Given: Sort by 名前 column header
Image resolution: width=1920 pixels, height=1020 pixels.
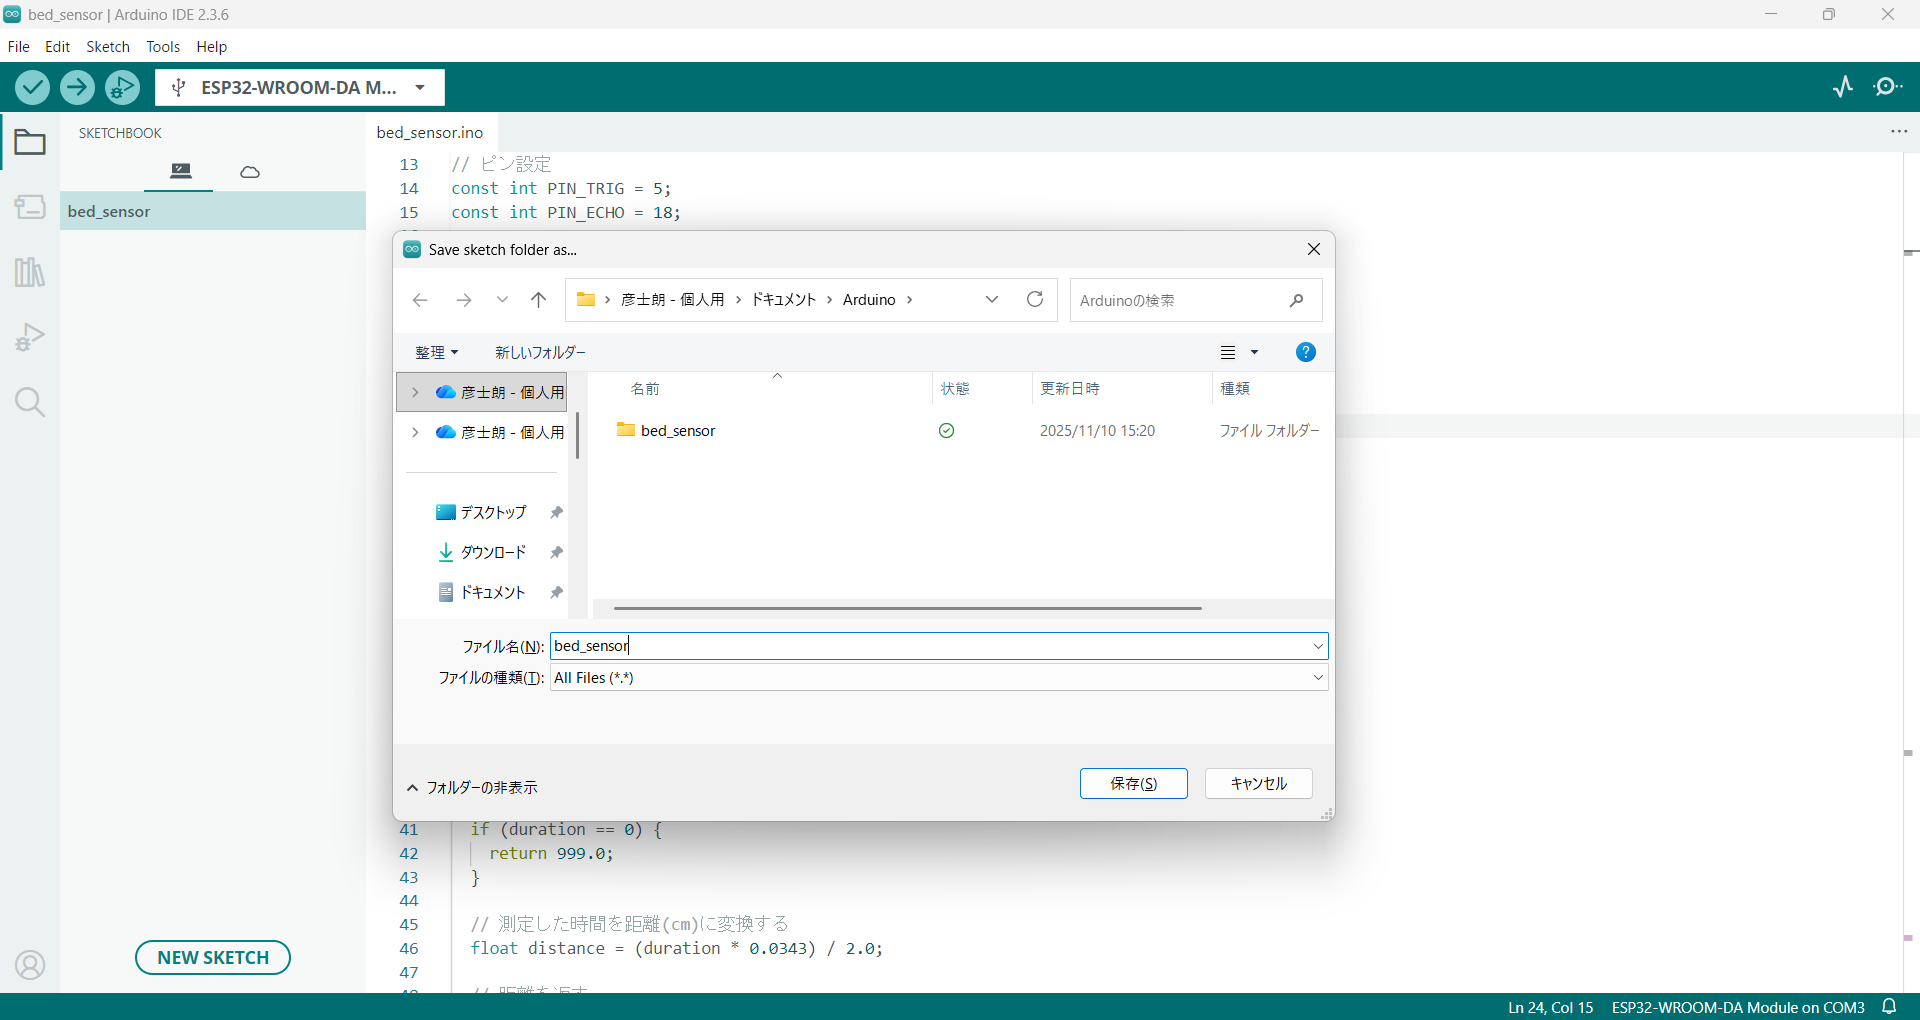Looking at the screenshot, I should pyautogui.click(x=645, y=388).
